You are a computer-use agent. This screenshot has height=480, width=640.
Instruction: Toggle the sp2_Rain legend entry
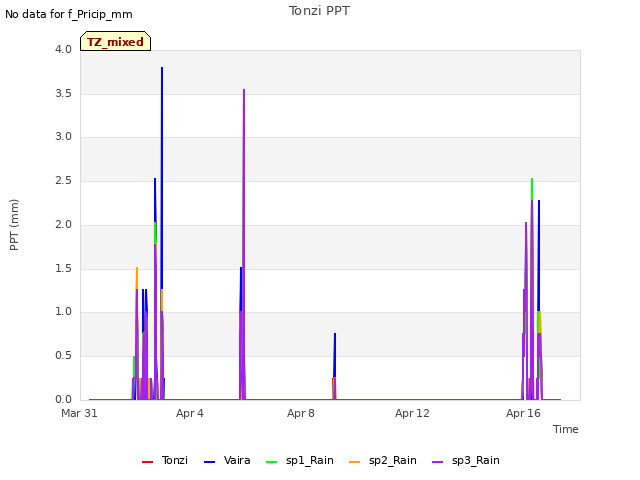point(383,461)
